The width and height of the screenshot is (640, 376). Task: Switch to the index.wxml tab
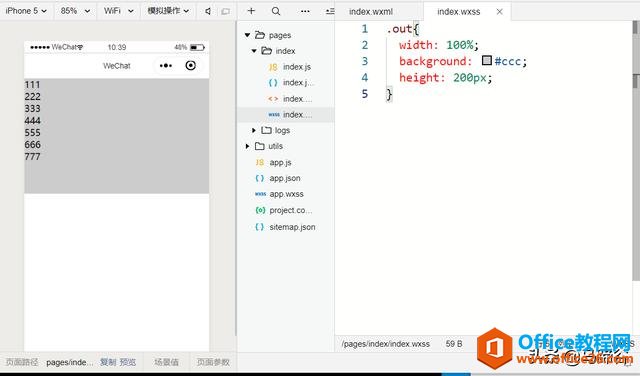[371, 12]
